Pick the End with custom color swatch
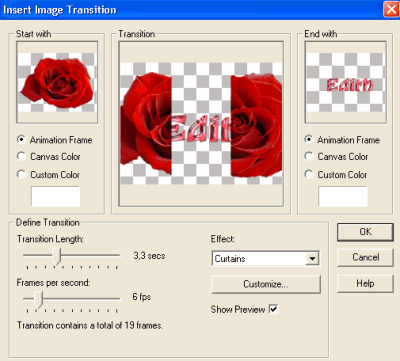Viewport: 400px width, 361px height. (x=343, y=197)
